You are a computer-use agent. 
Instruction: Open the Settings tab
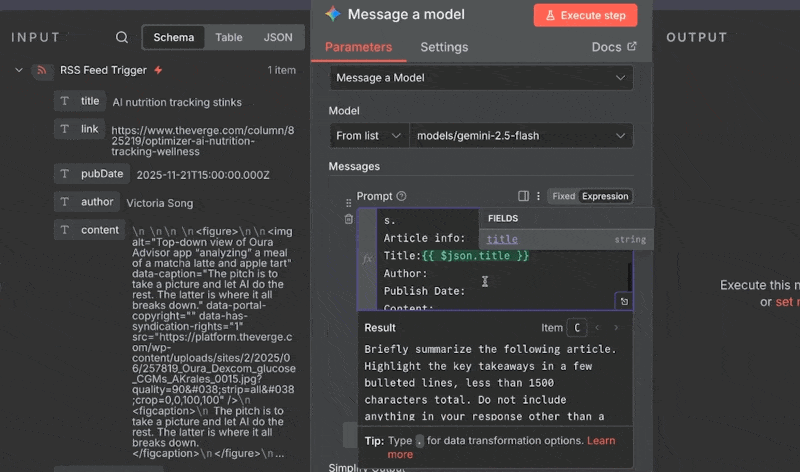(x=444, y=47)
